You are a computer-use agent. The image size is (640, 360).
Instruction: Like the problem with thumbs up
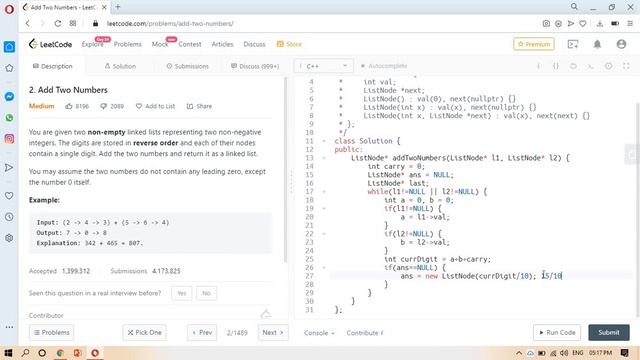point(69,106)
